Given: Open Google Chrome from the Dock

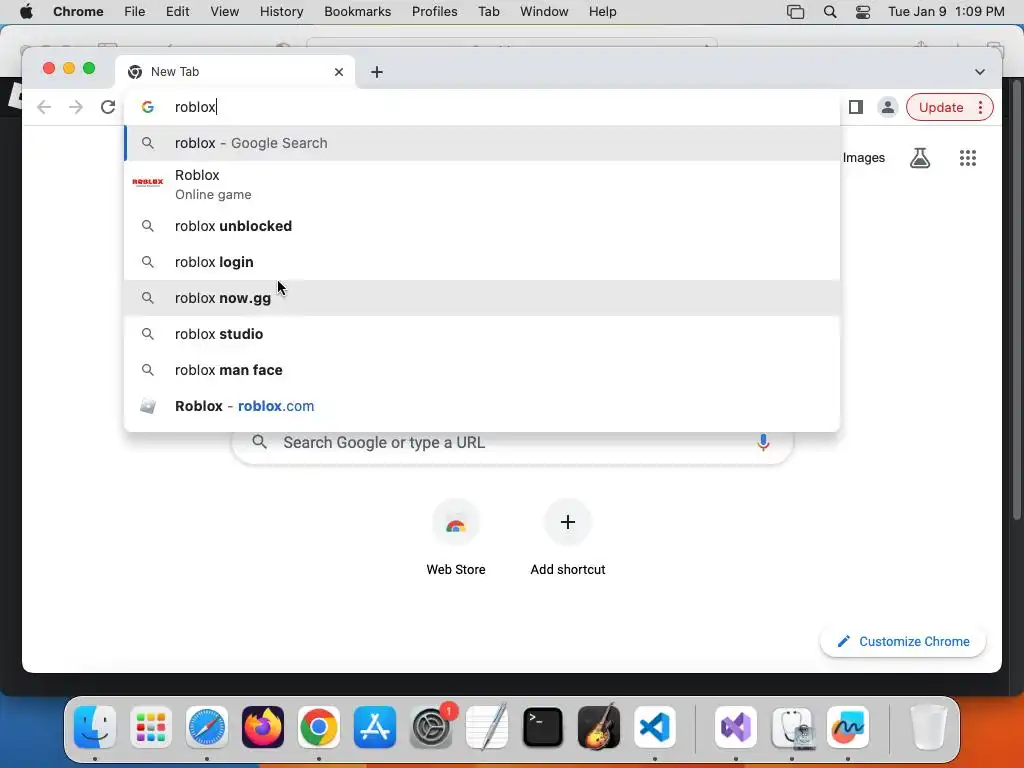Looking at the screenshot, I should click(x=319, y=727).
